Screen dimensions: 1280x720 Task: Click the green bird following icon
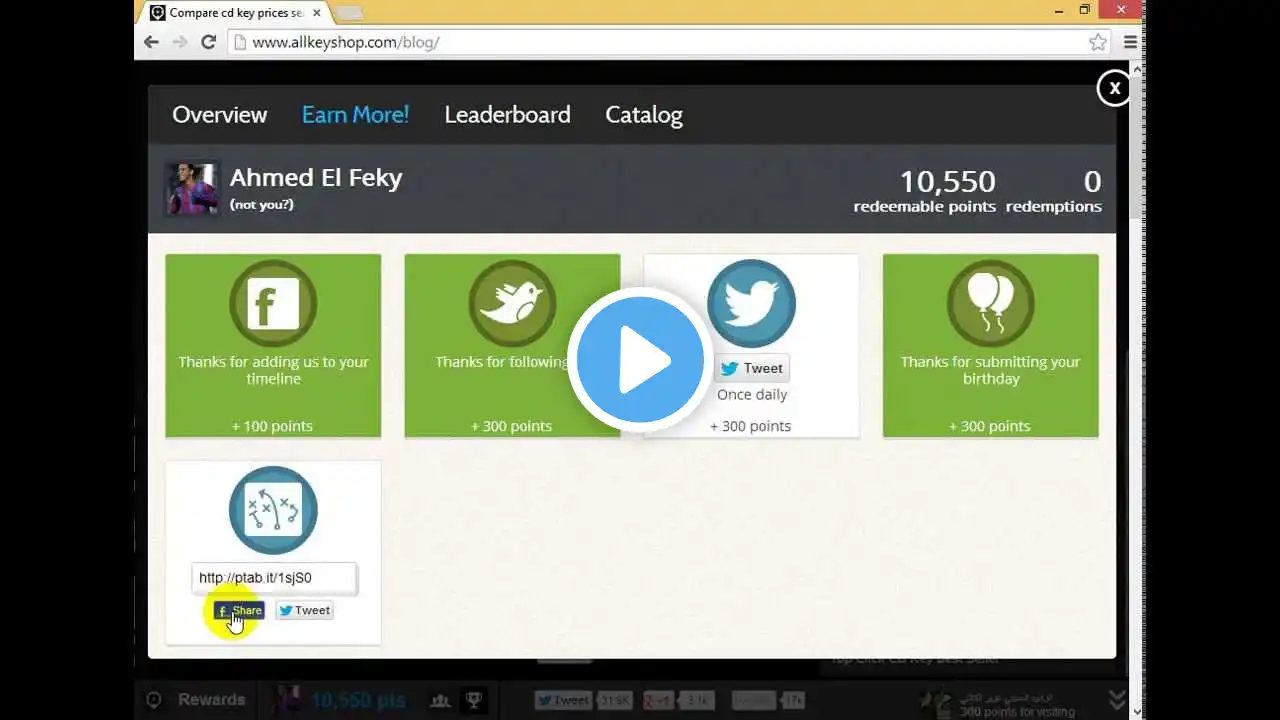pyautogui.click(x=512, y=303)
